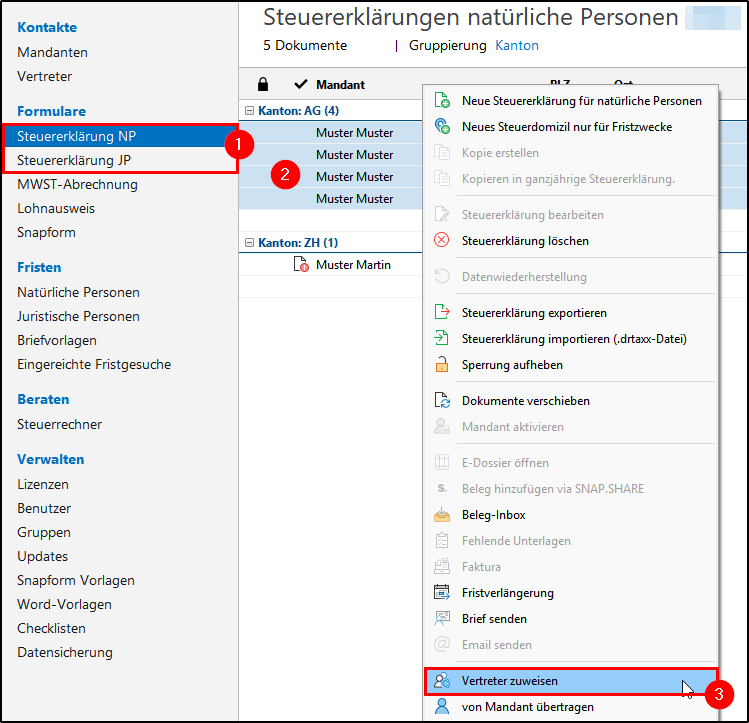Collapse the Kanton: AG group

click(x=249, y=111)
